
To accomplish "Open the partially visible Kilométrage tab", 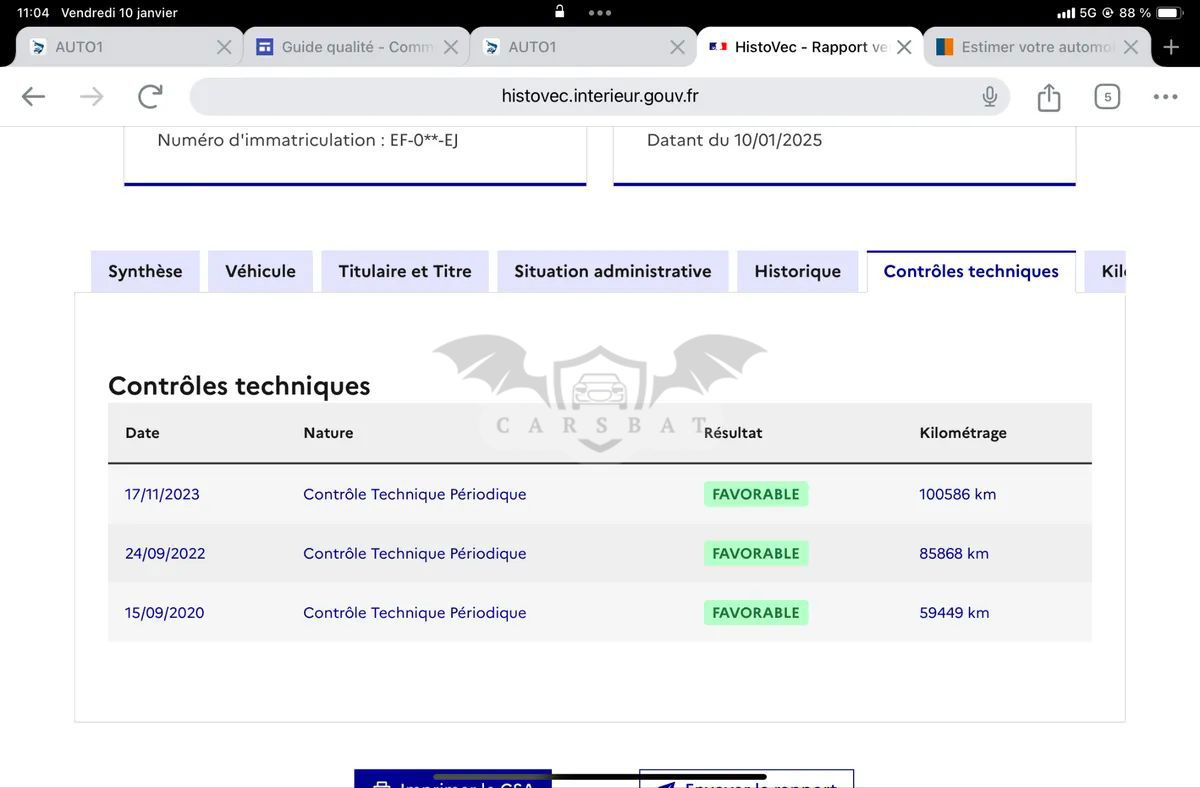I will pos(1106,271).
